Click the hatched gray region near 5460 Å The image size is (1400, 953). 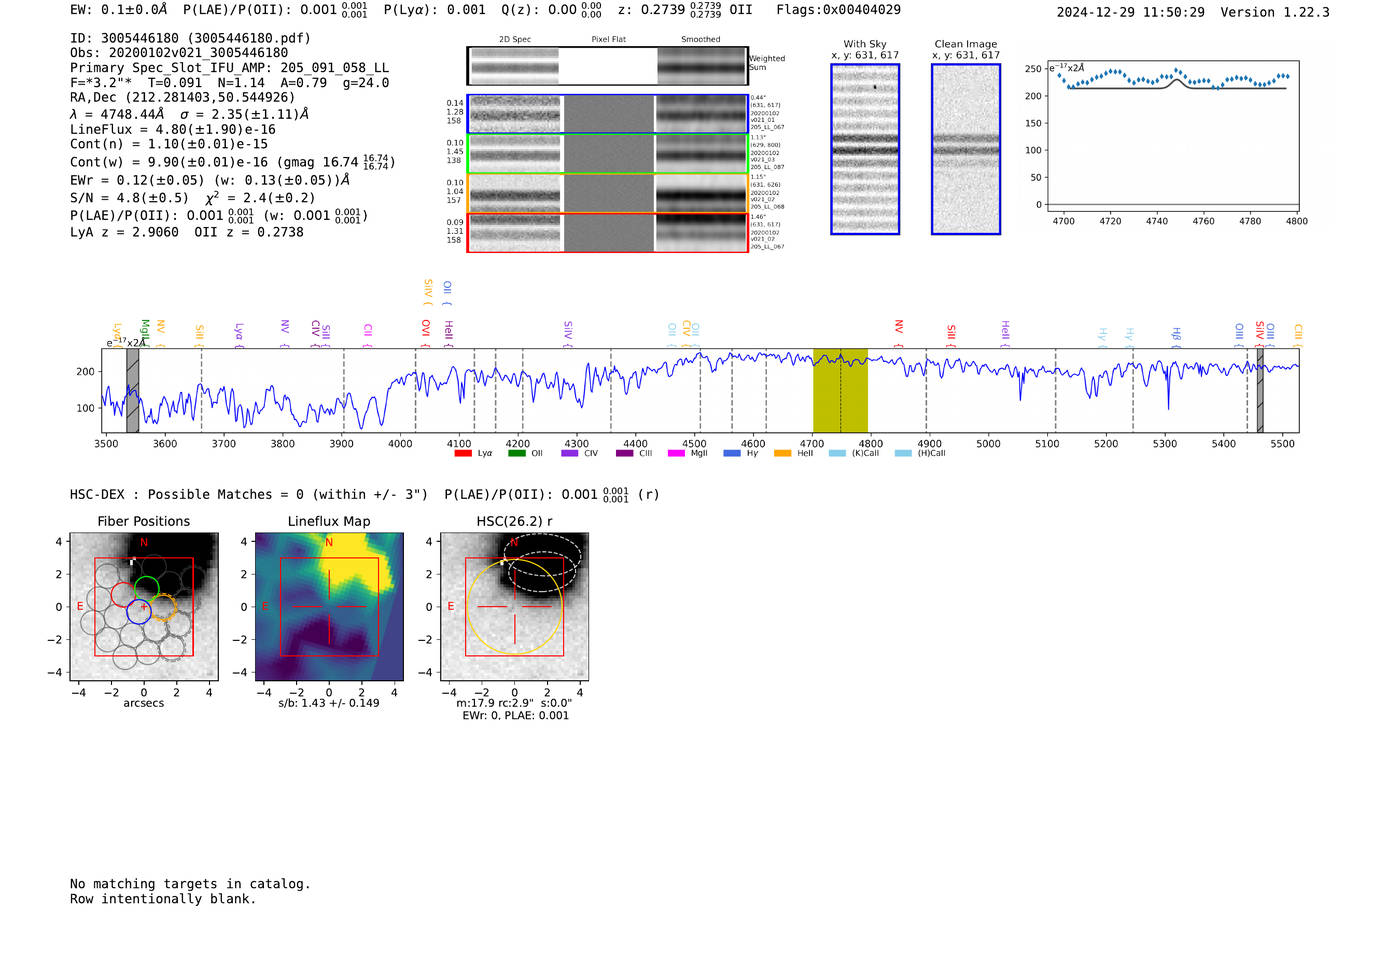coord(1260,391)
